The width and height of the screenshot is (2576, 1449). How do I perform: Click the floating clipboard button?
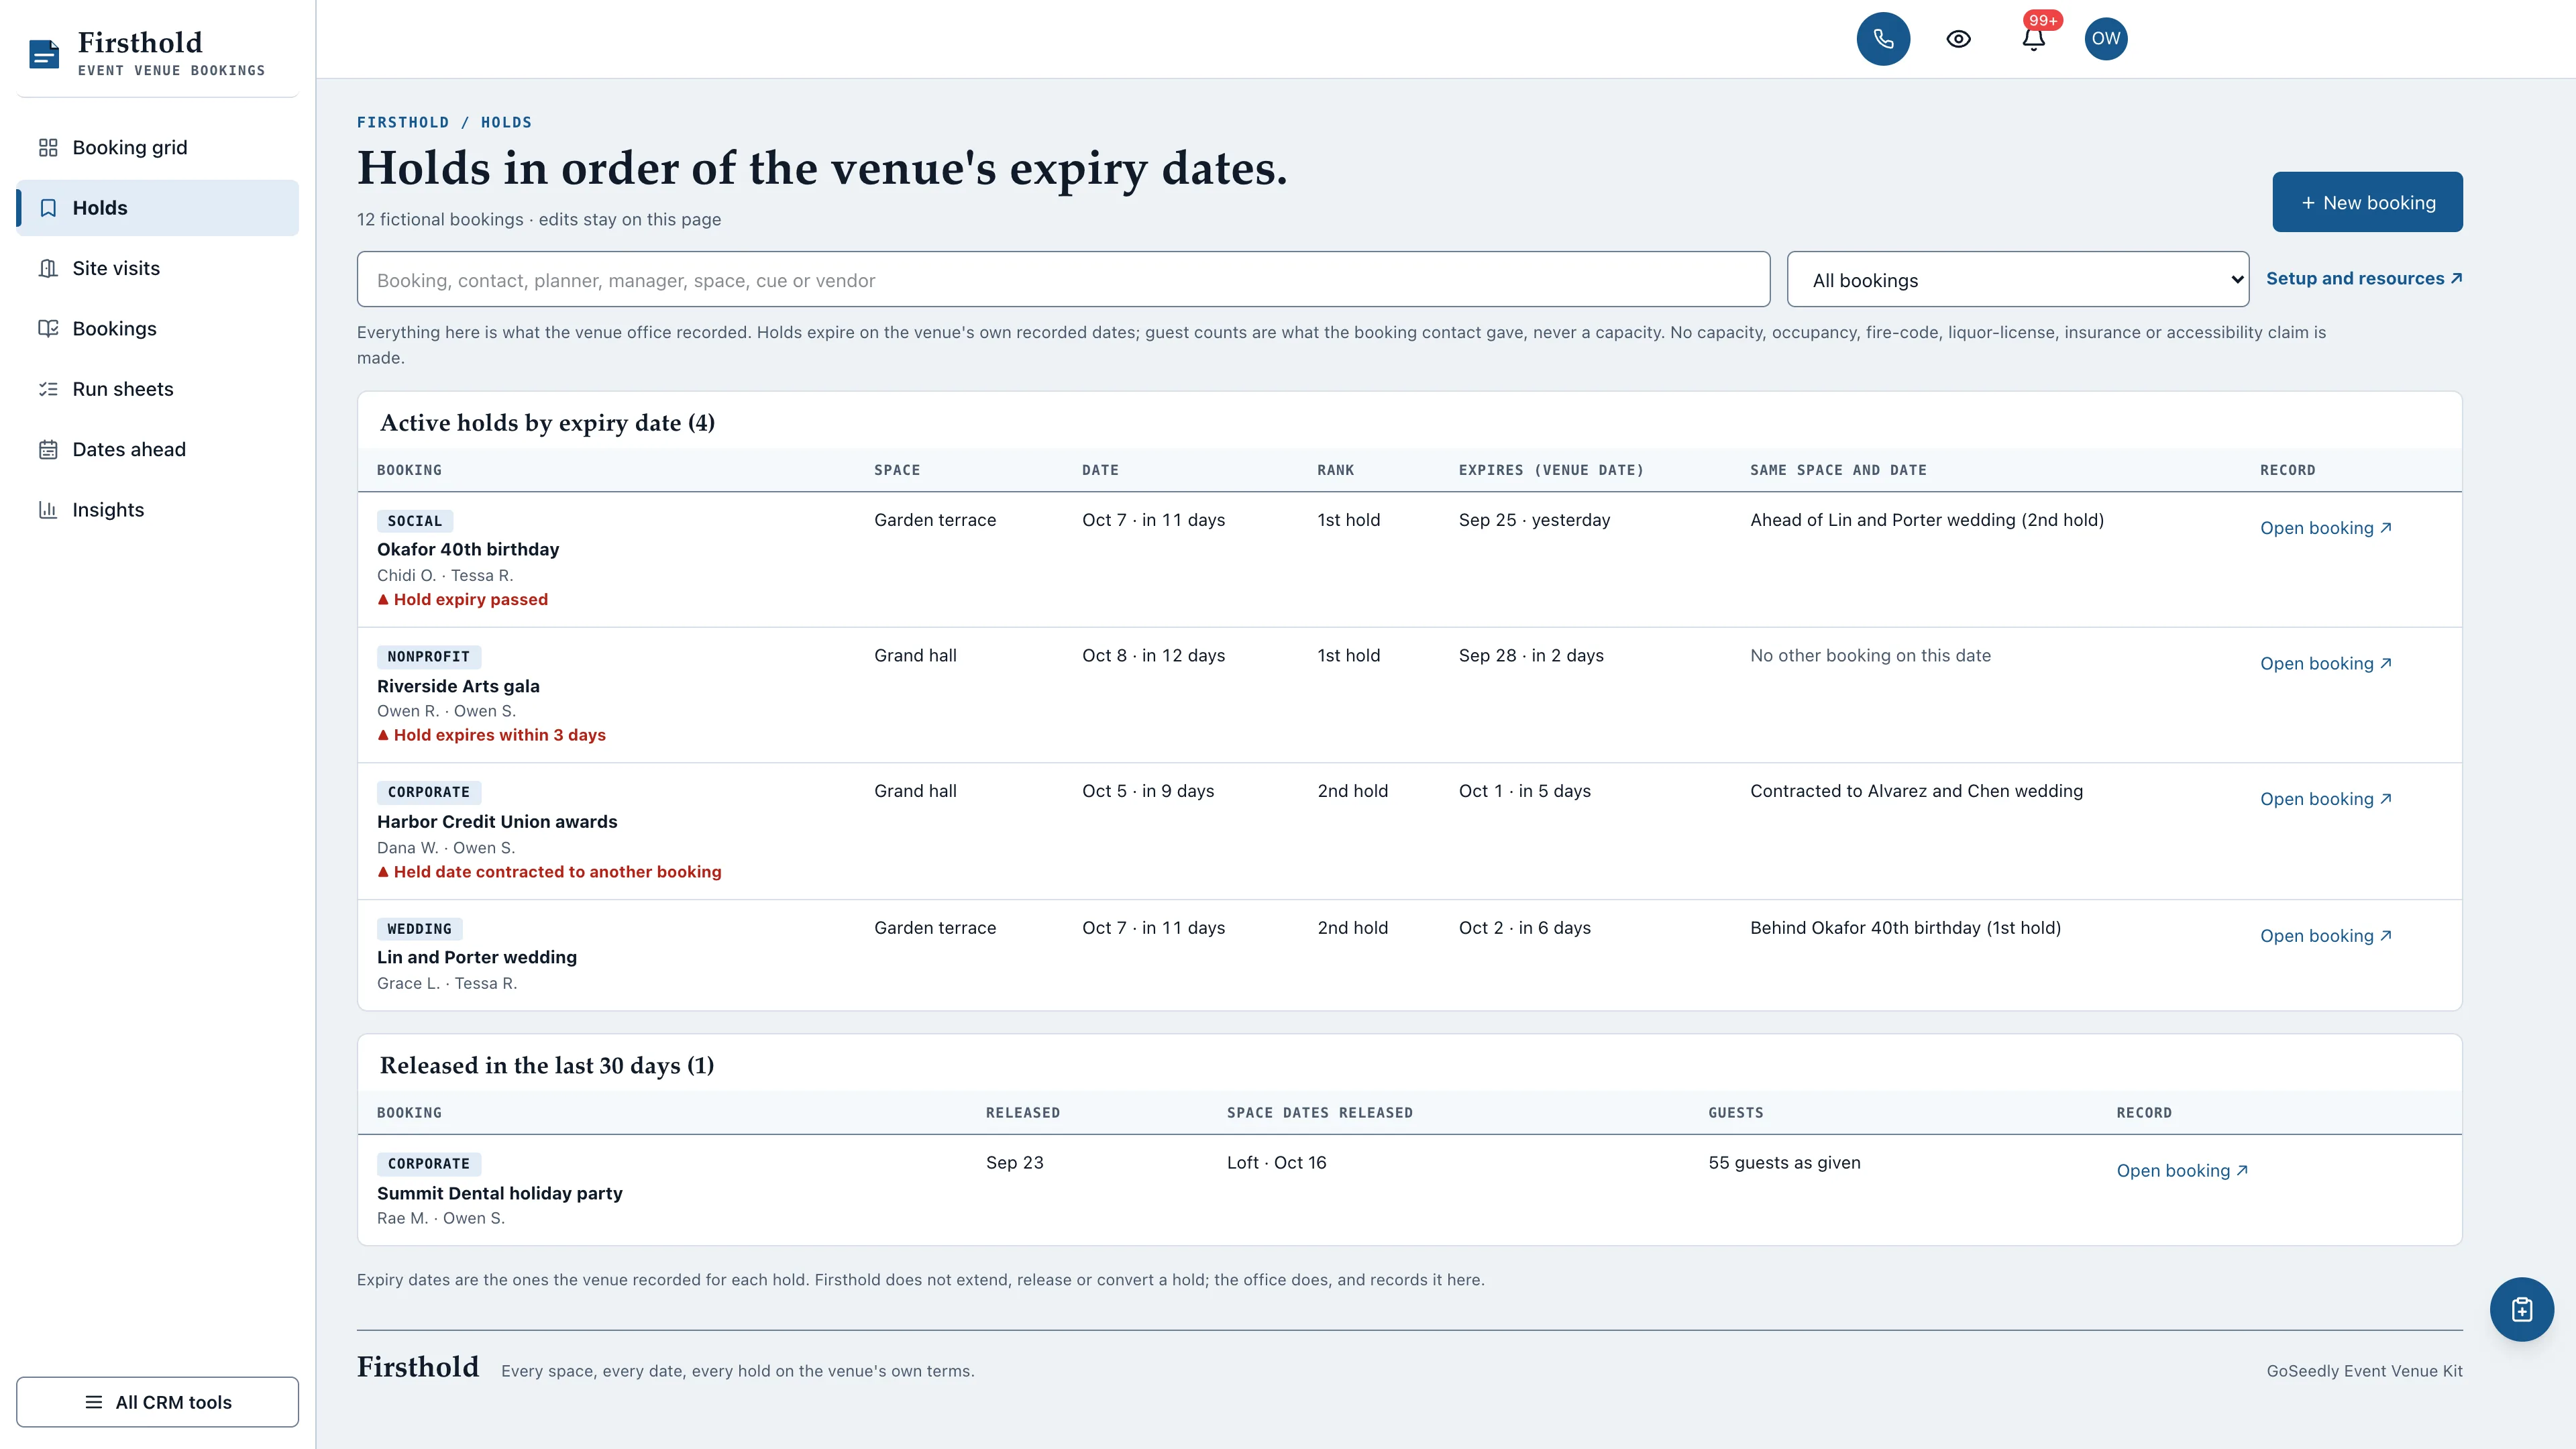[2521, 1309]
